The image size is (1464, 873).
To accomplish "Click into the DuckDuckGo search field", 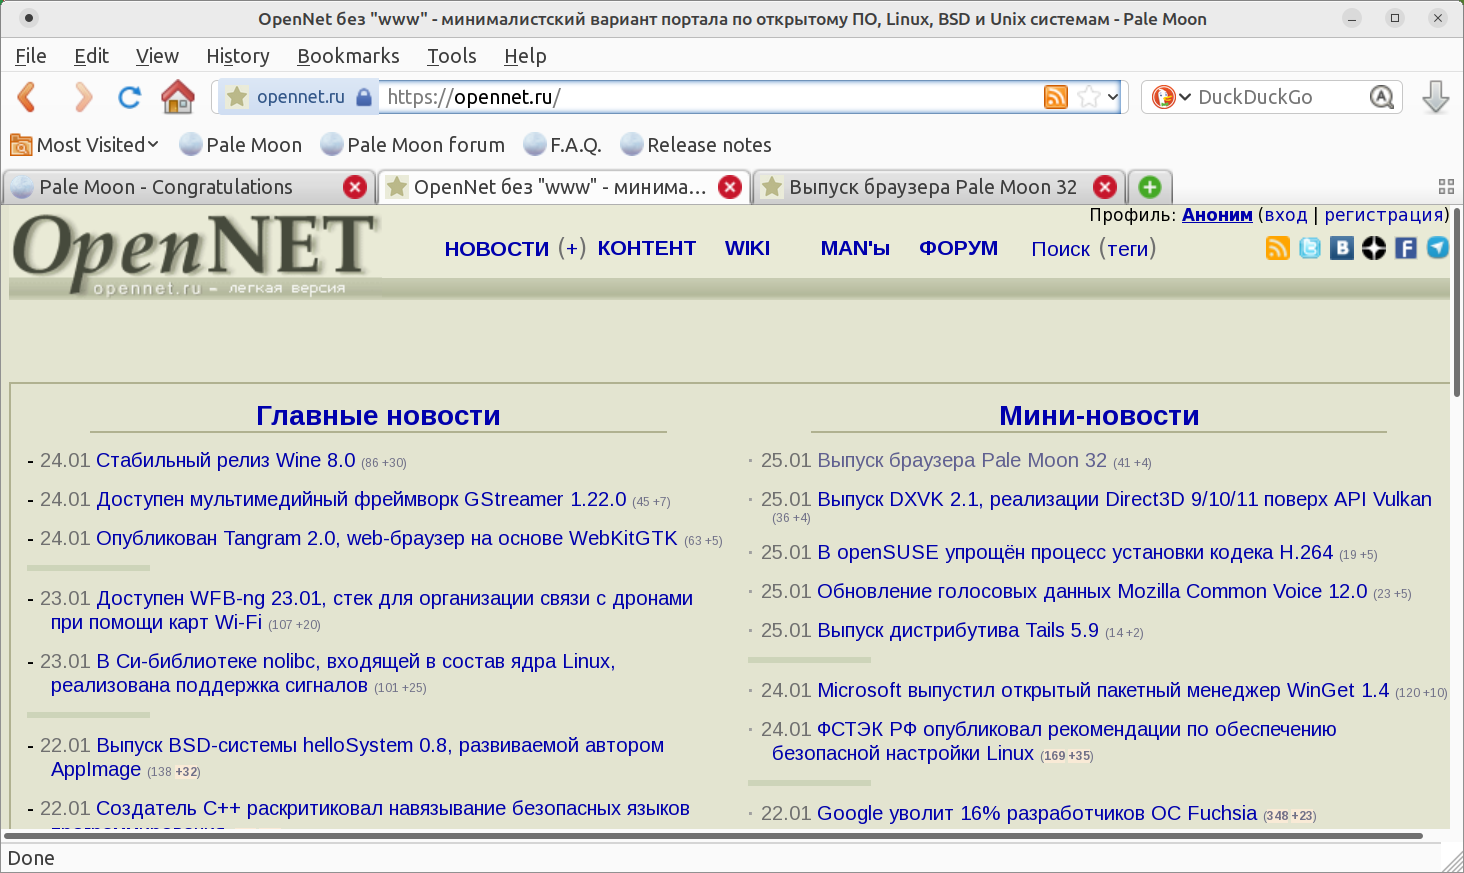I will pos(1275,97).
